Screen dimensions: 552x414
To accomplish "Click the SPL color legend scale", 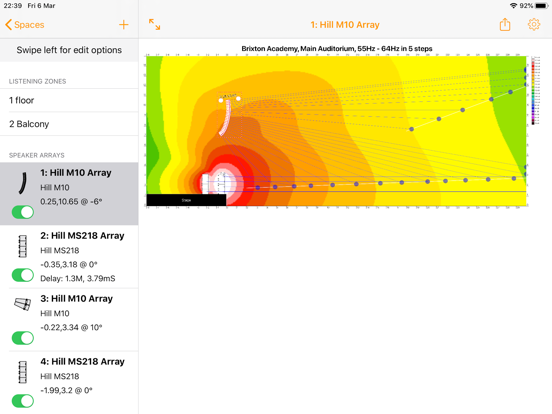I will point(535,90).
